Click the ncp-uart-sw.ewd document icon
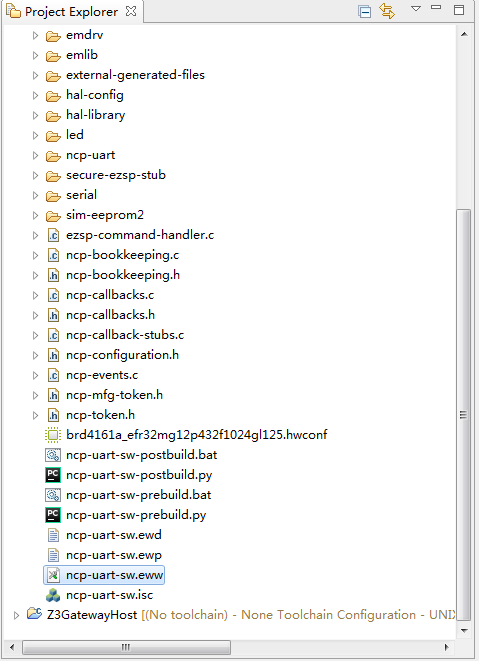This screenshot has width=479, height=661. (53, 535)
